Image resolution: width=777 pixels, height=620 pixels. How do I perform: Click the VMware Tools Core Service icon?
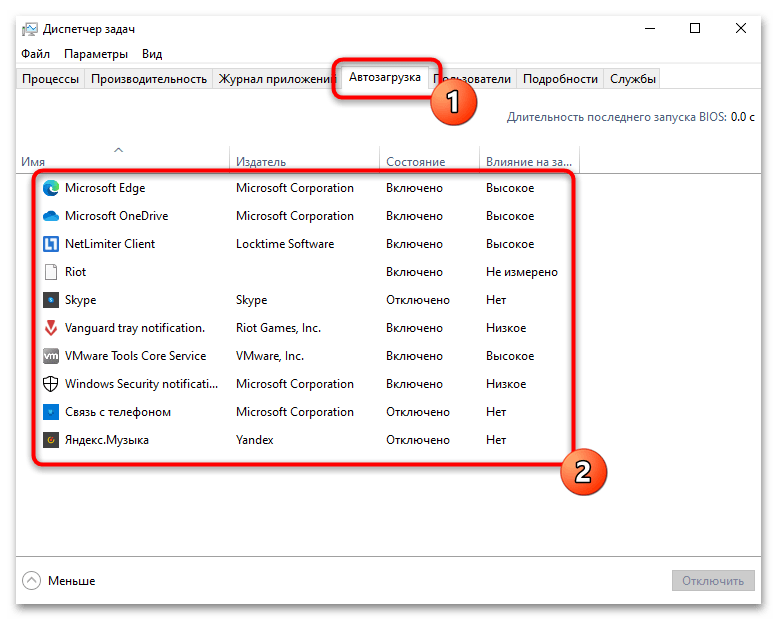pyautogui.click(x=51, y=356)
